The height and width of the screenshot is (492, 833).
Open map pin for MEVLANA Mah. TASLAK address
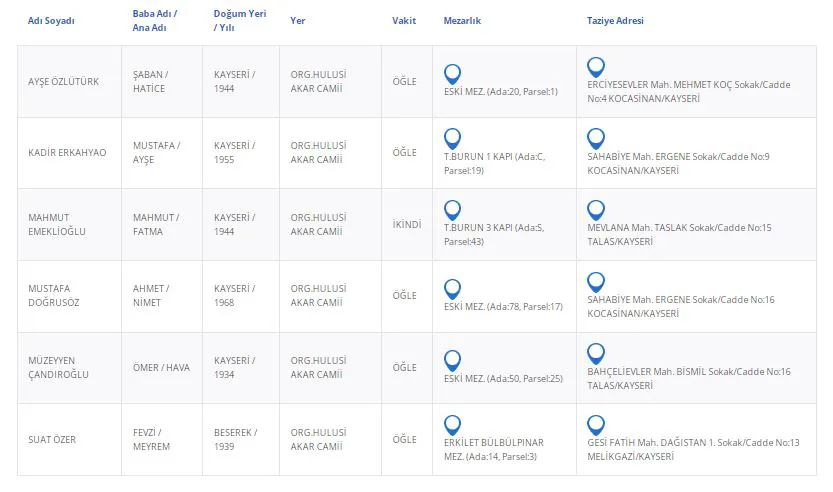(x=597, y=209)
